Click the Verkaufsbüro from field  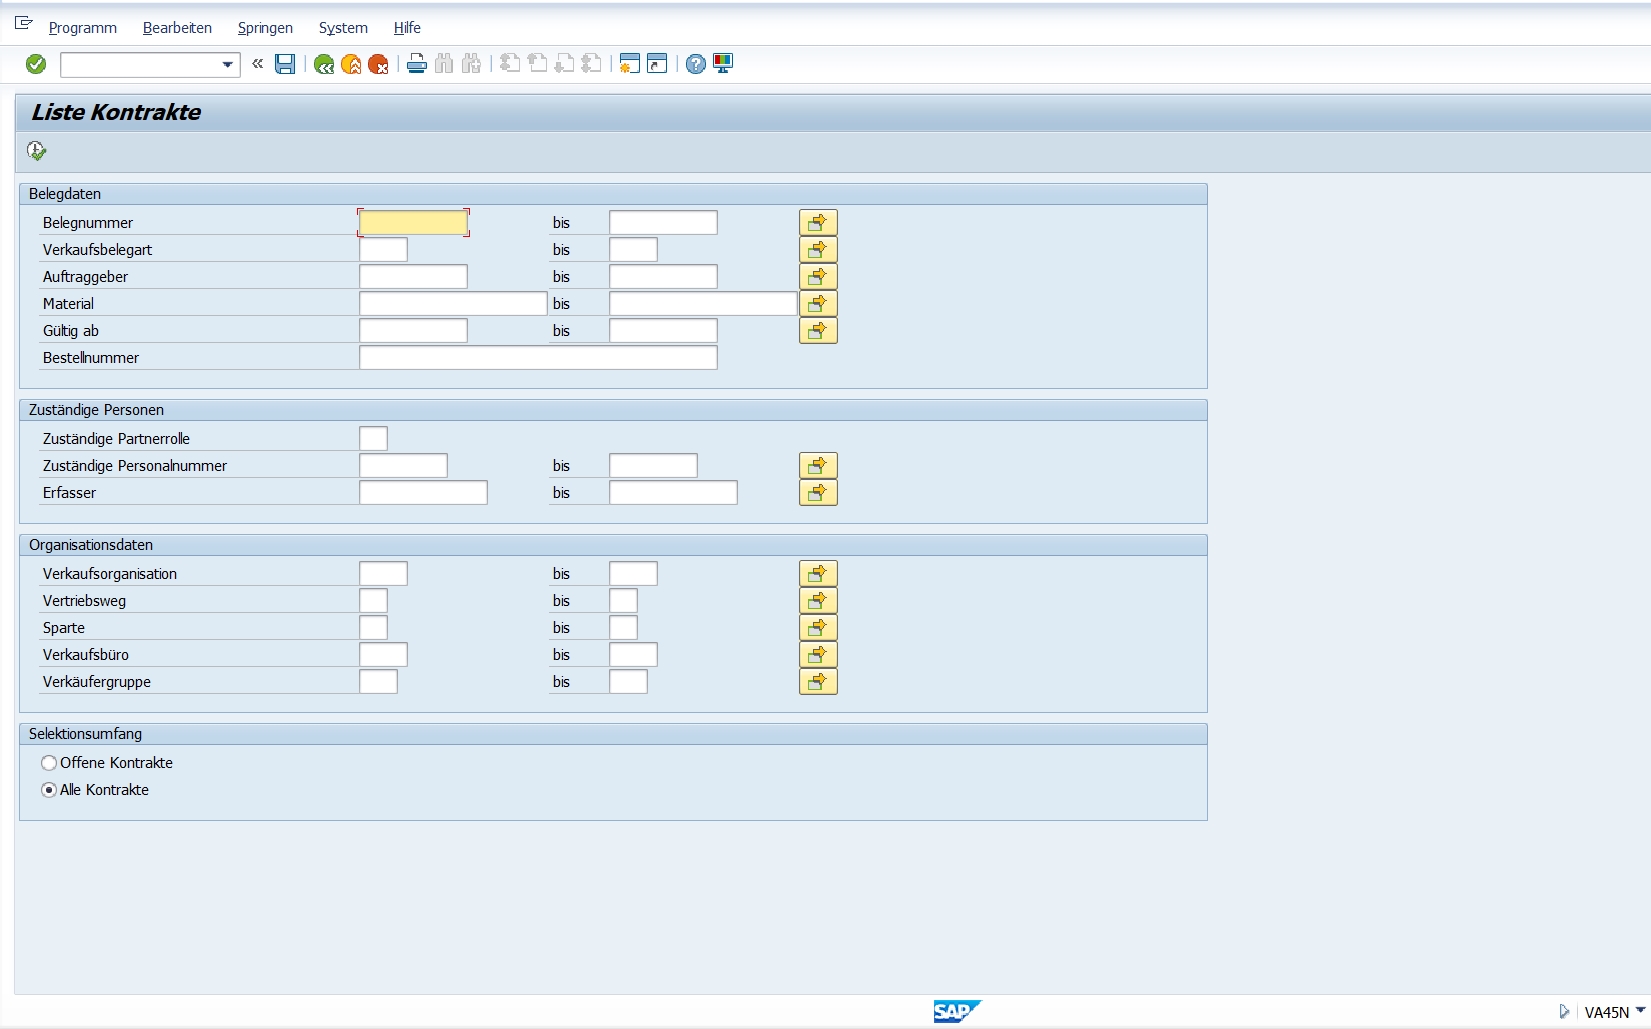(x=383, y=654)
